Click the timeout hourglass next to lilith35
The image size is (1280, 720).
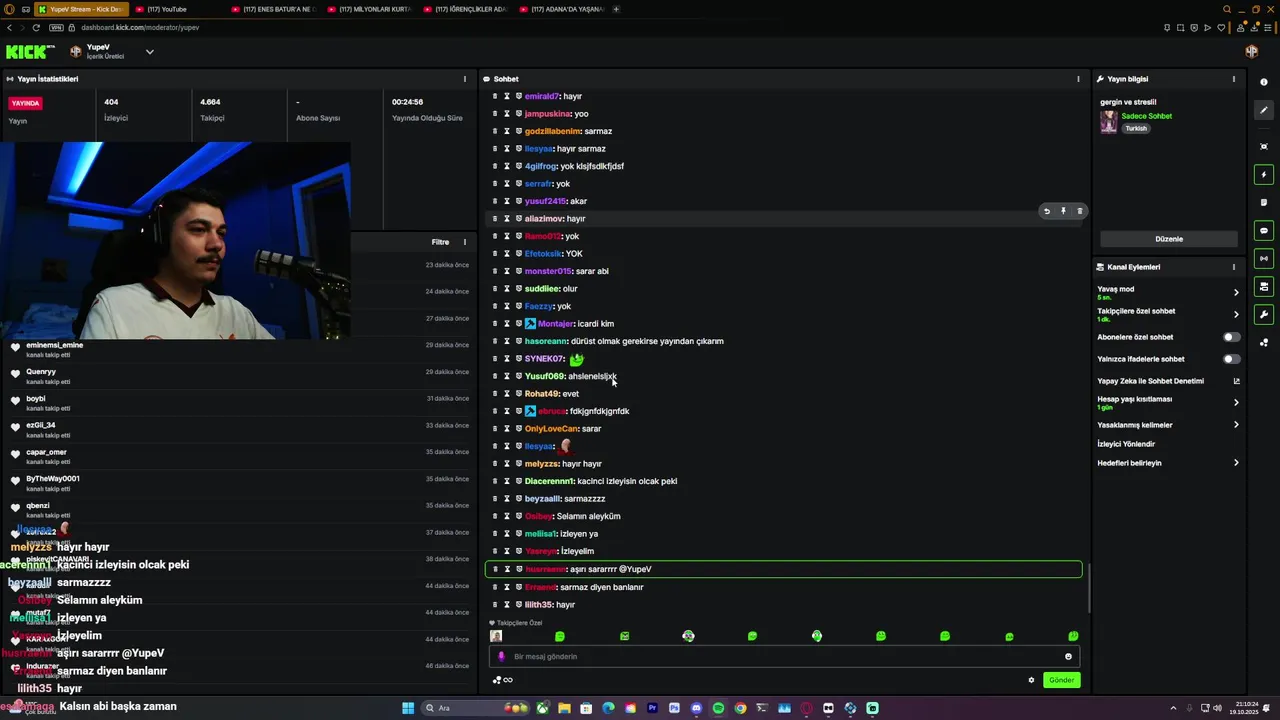point(506,605)
